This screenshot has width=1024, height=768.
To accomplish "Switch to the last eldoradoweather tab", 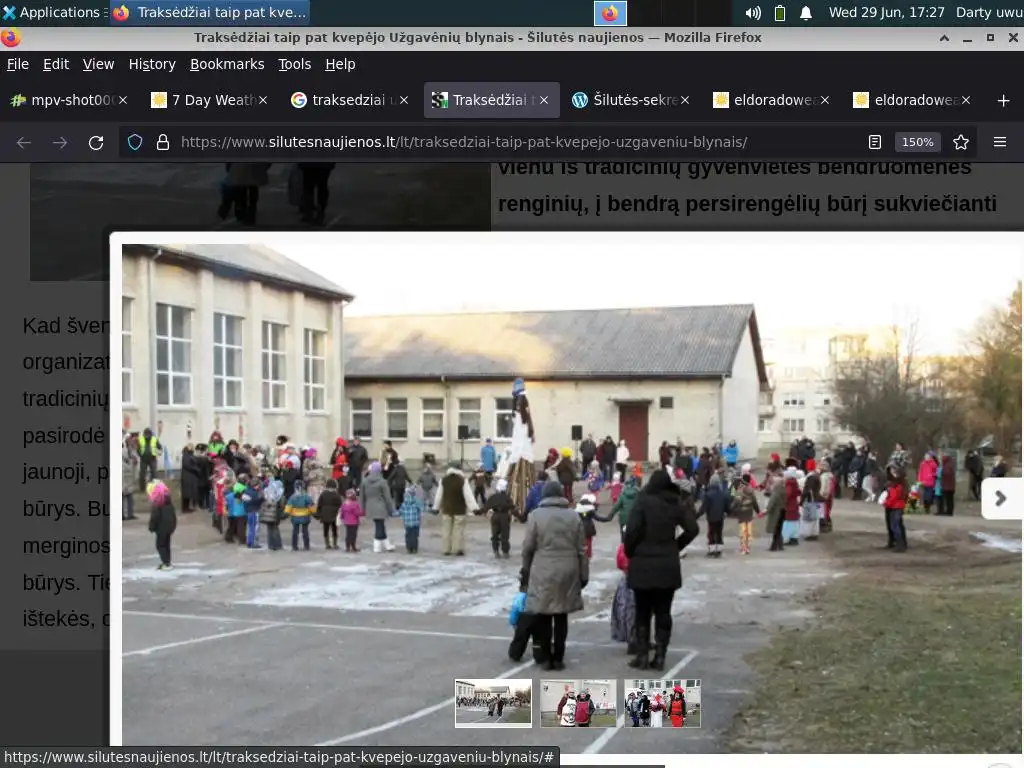I will click(912, 100).
